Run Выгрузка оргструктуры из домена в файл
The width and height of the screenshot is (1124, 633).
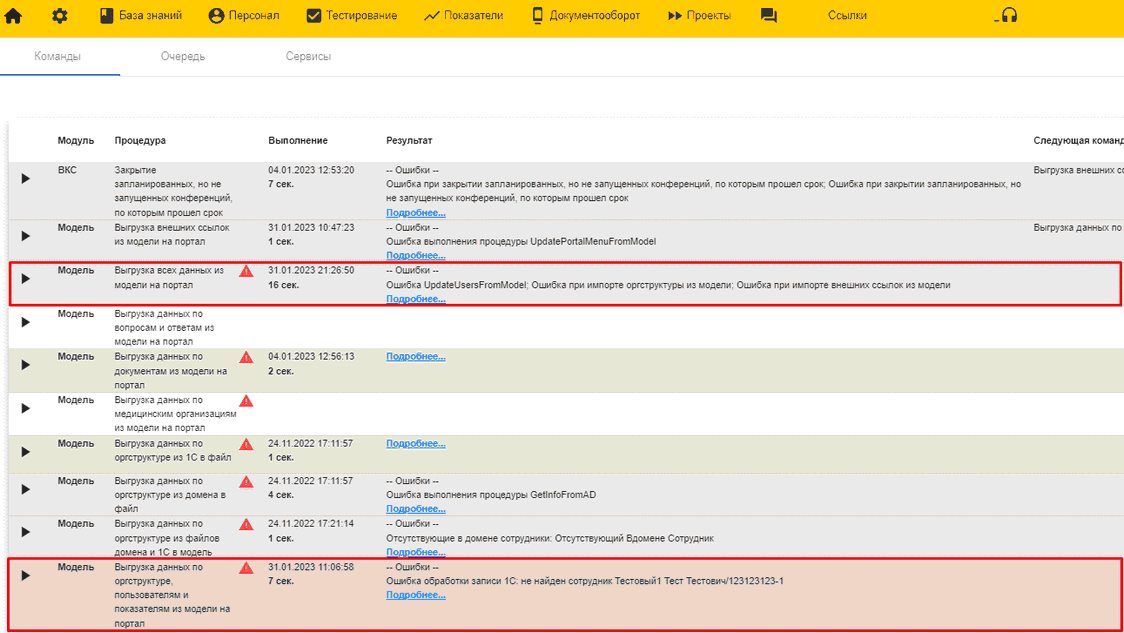click(x=26, y=489)
